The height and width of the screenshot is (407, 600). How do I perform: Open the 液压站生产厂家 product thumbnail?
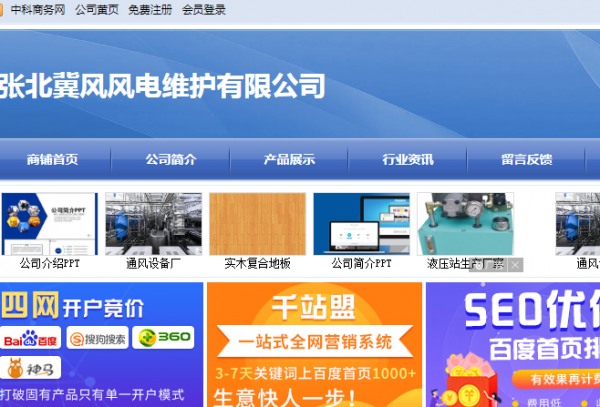coord(465,224)
